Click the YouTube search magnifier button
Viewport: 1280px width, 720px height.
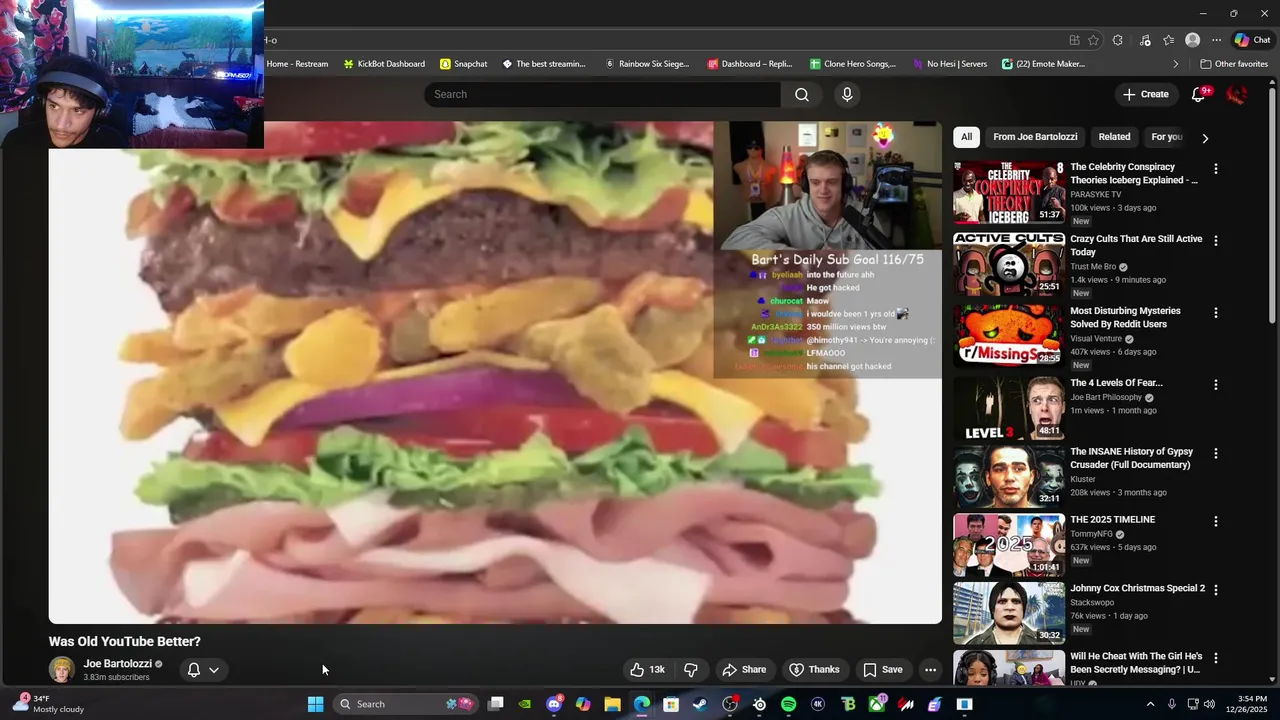pos(802,94)
